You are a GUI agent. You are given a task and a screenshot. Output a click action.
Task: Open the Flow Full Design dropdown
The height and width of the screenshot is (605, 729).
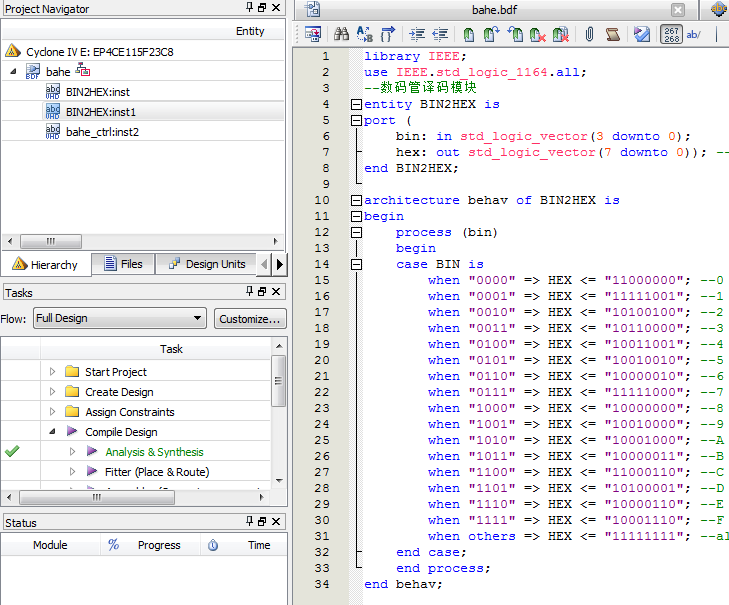tap(120, 319)
